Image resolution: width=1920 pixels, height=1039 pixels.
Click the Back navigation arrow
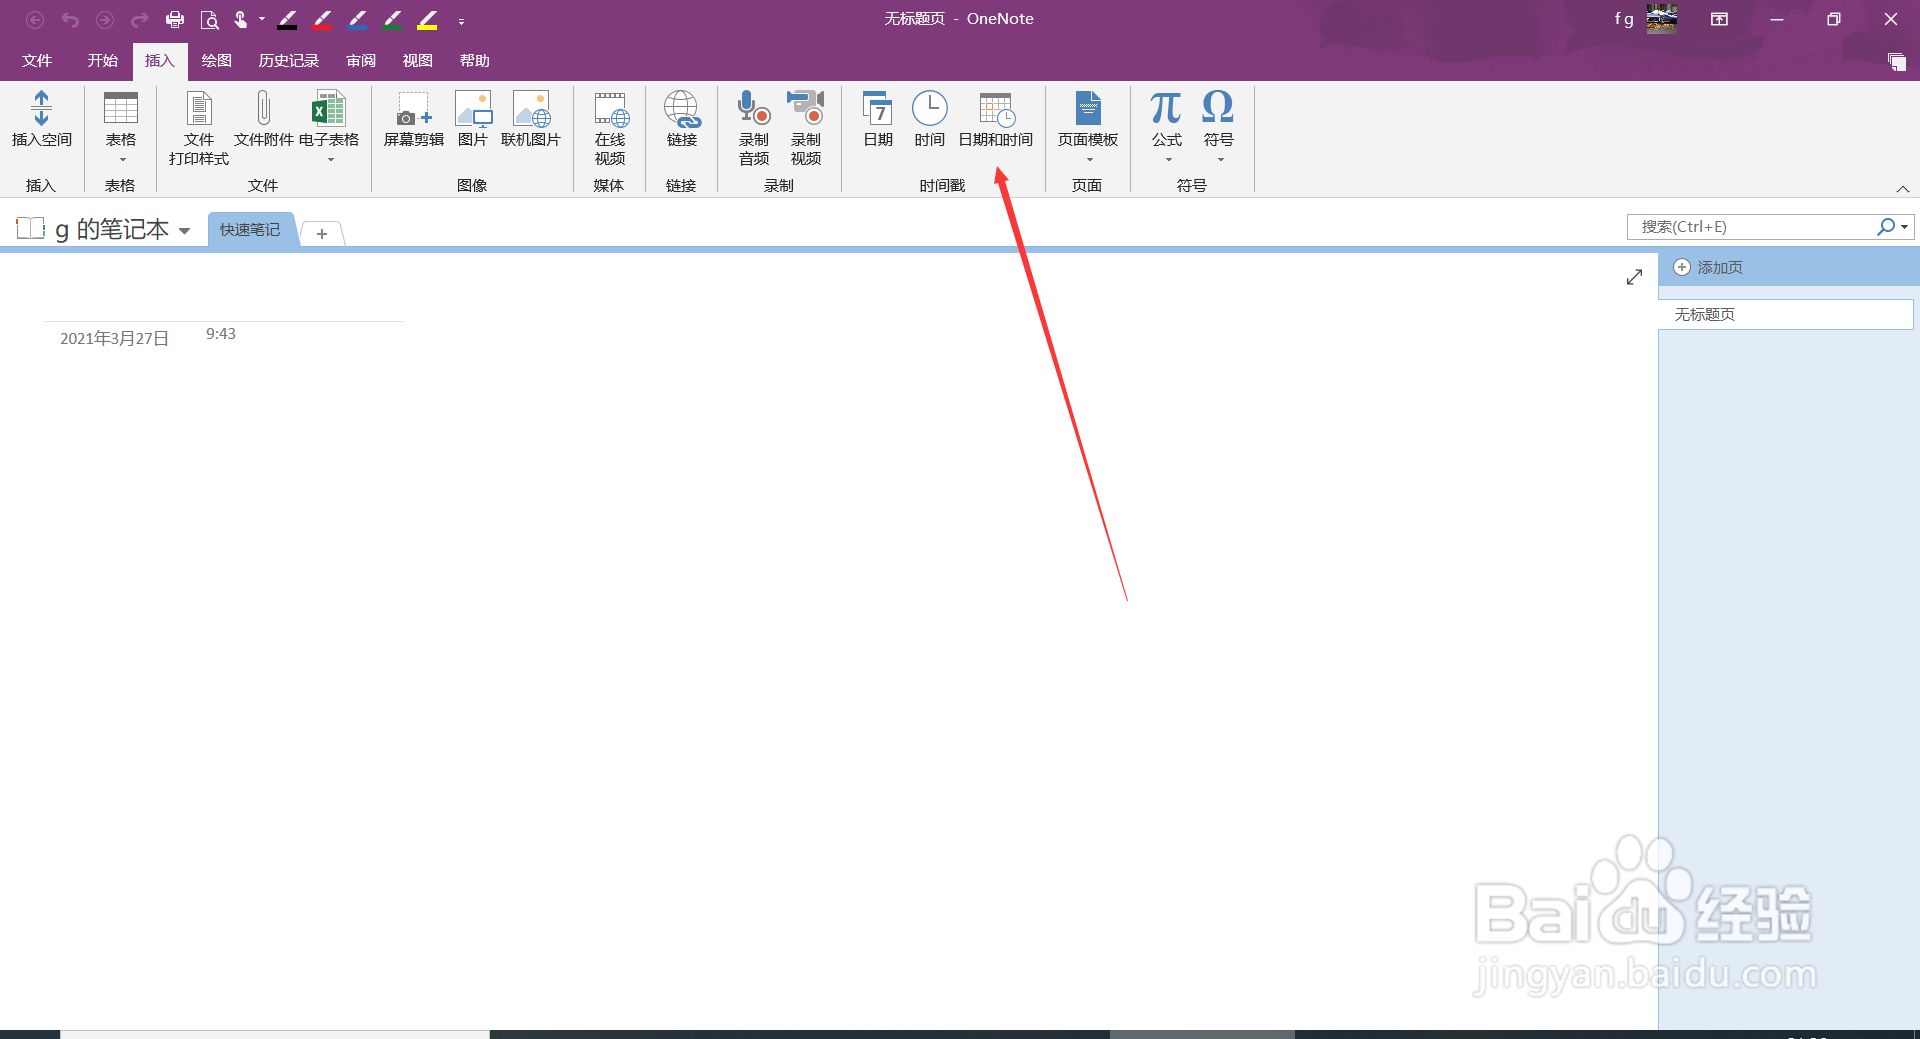(x=35, y=19)
